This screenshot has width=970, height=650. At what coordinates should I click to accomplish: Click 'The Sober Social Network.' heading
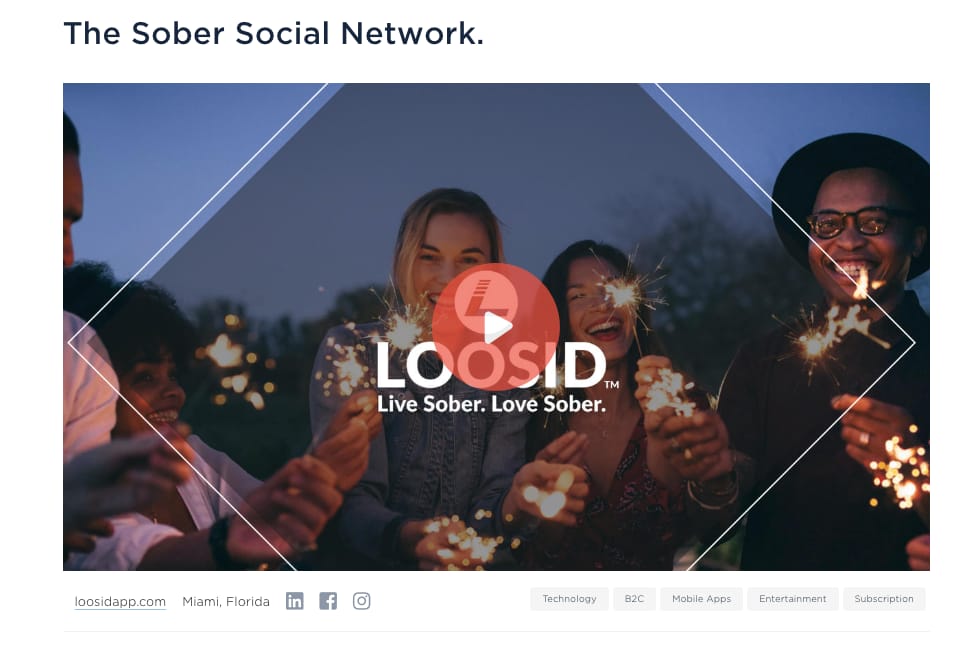(x=273, y=33)
